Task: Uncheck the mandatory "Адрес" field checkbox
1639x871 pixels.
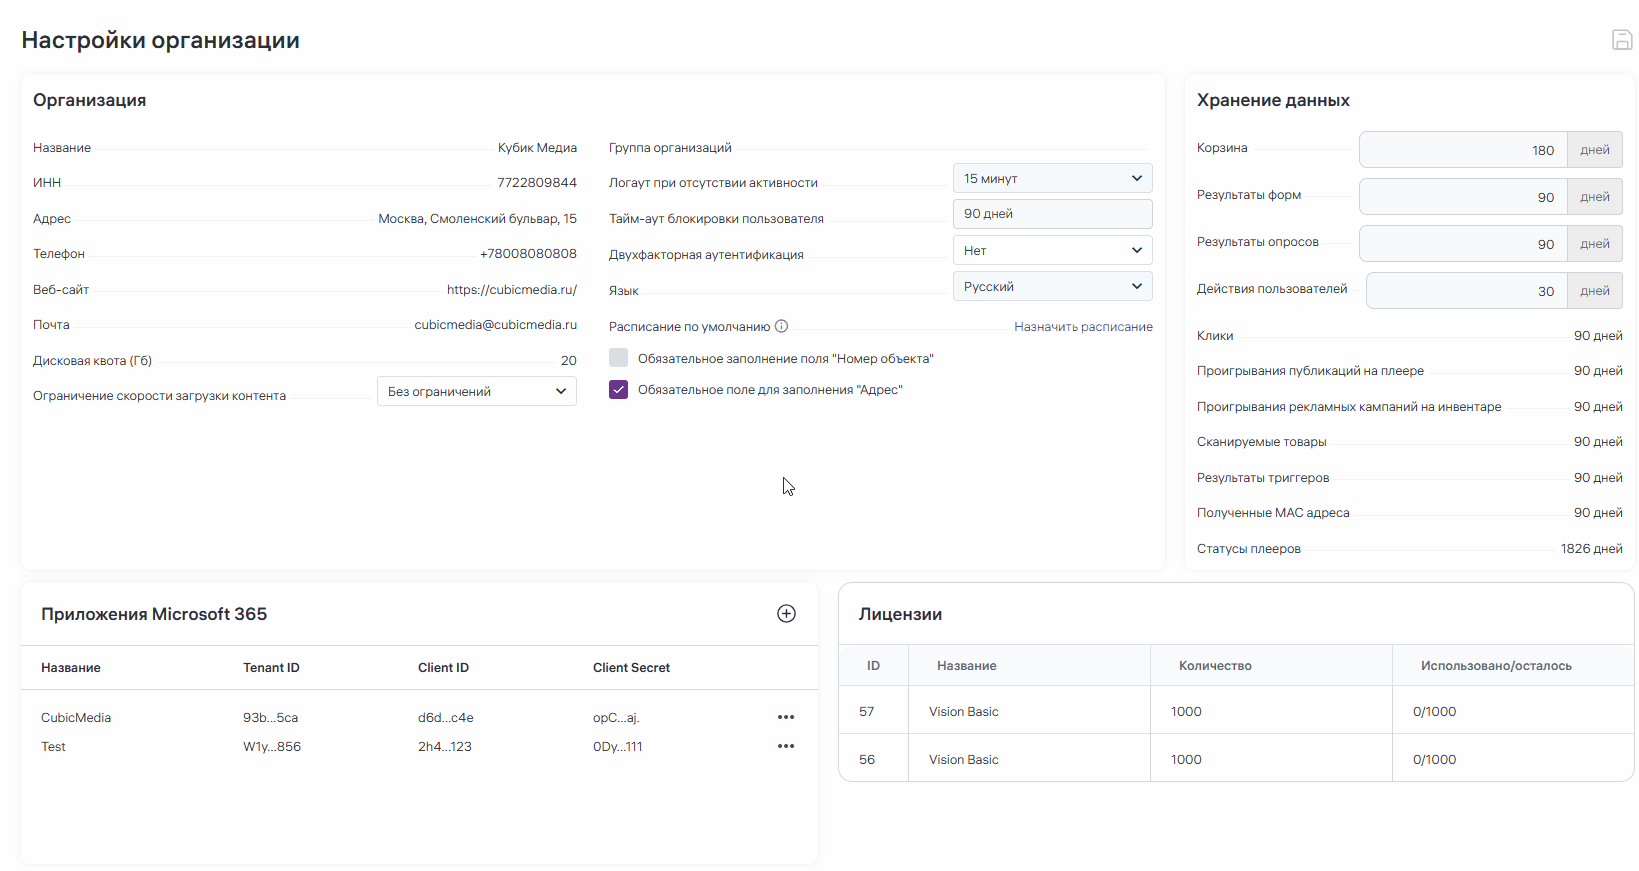Action: [x=619, y=390]
